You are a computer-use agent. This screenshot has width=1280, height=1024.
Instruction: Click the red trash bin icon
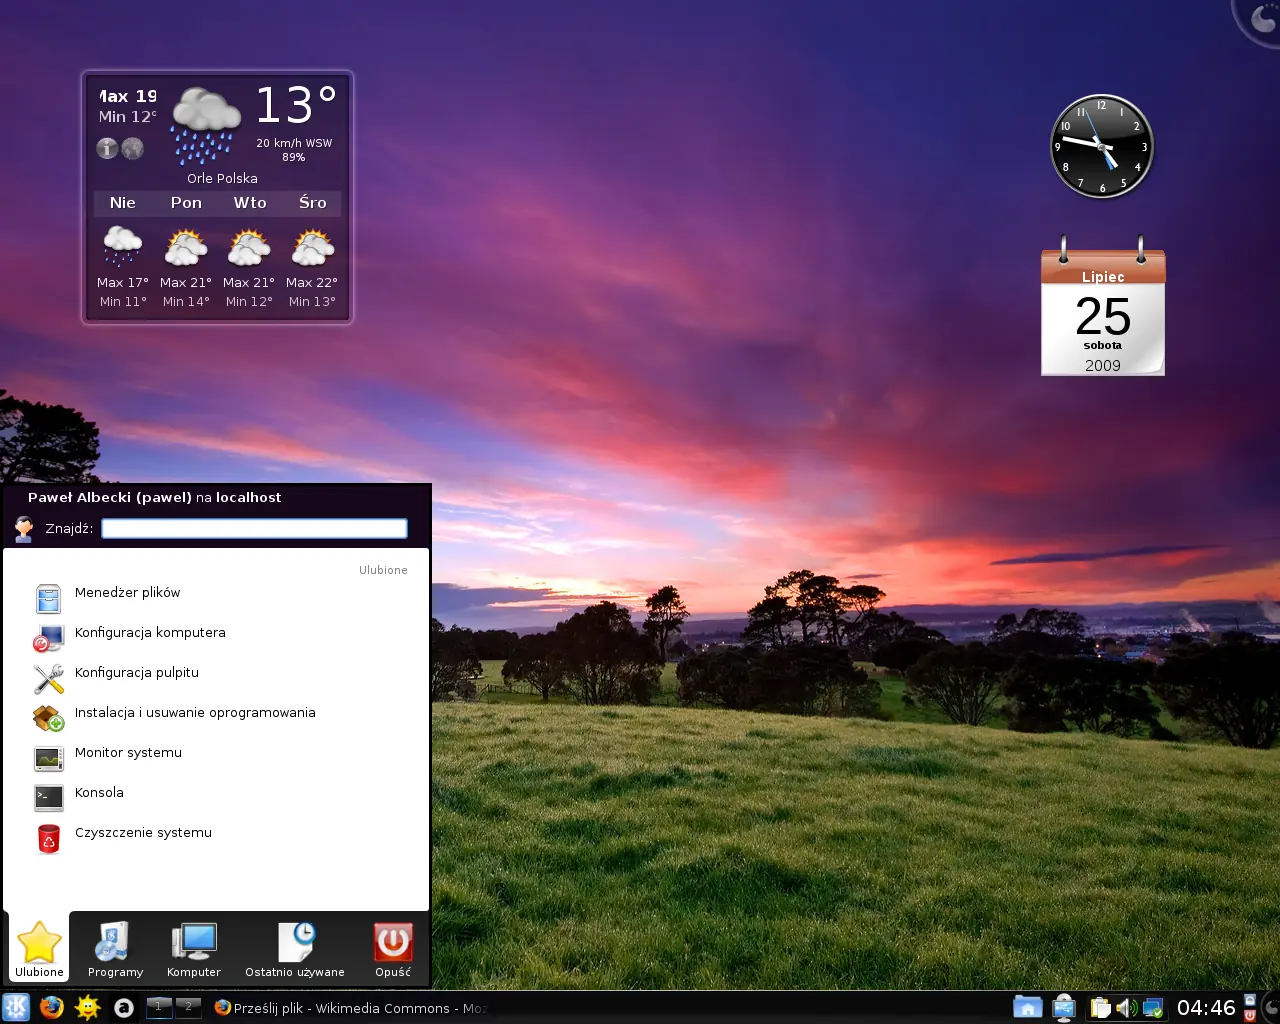(x=49, y=838)
